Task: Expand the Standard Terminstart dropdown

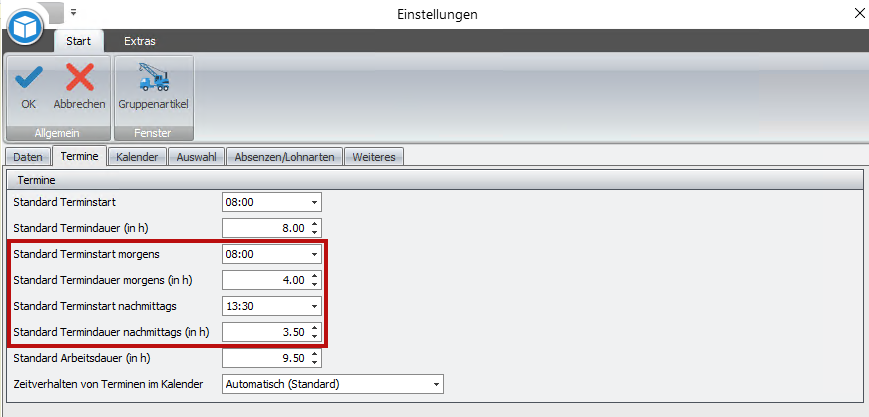Action: [315, 202]
